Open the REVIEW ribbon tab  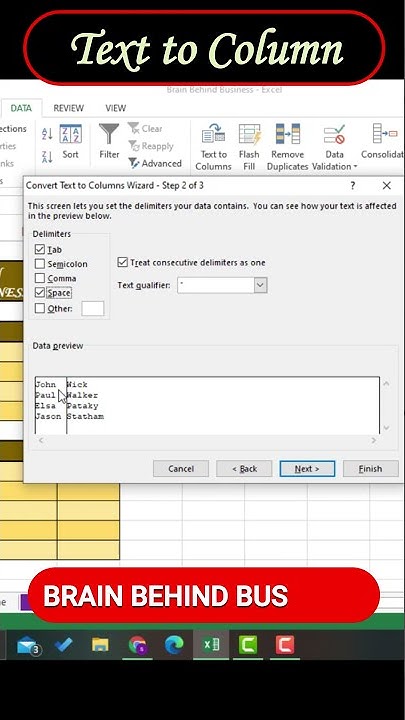(x=68, y=108)
